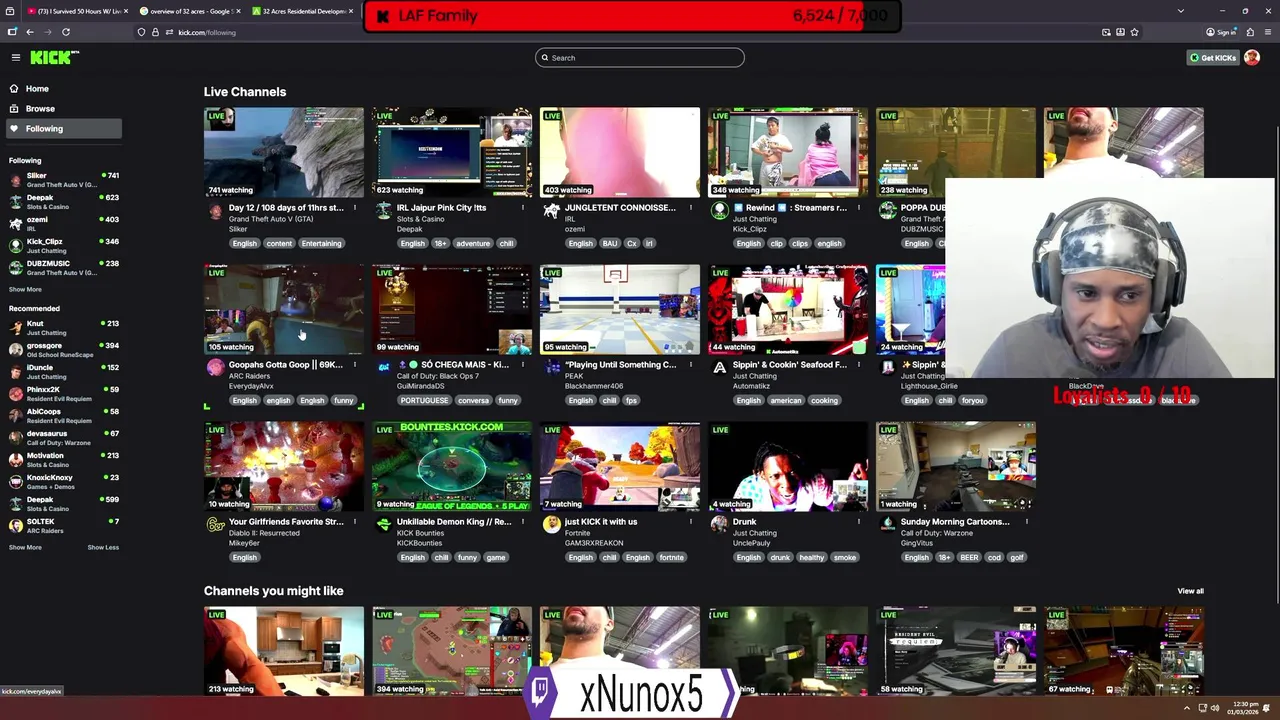Click the padlock icon in address bar
Screen dimensions: 1280x720
click(153, 32)
